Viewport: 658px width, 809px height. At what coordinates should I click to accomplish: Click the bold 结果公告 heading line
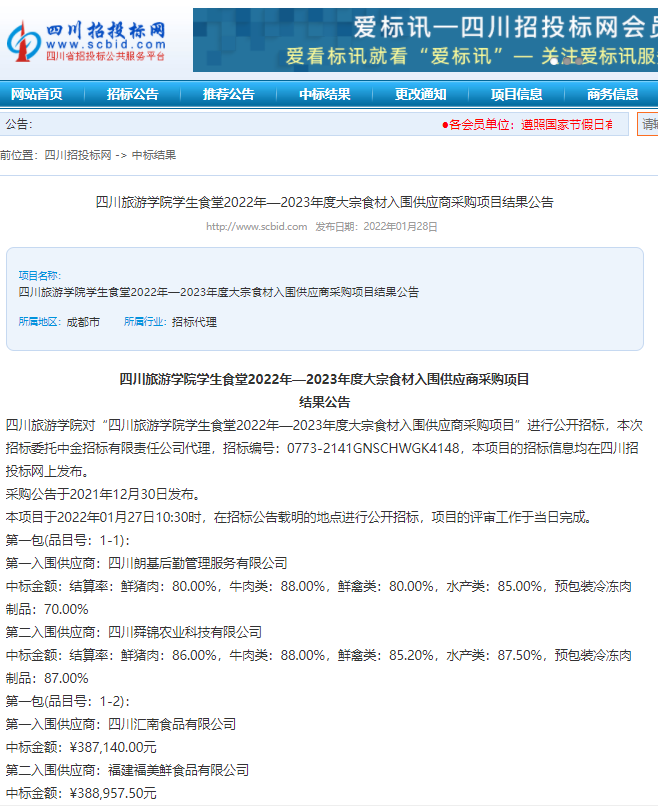tap(325, 402)
